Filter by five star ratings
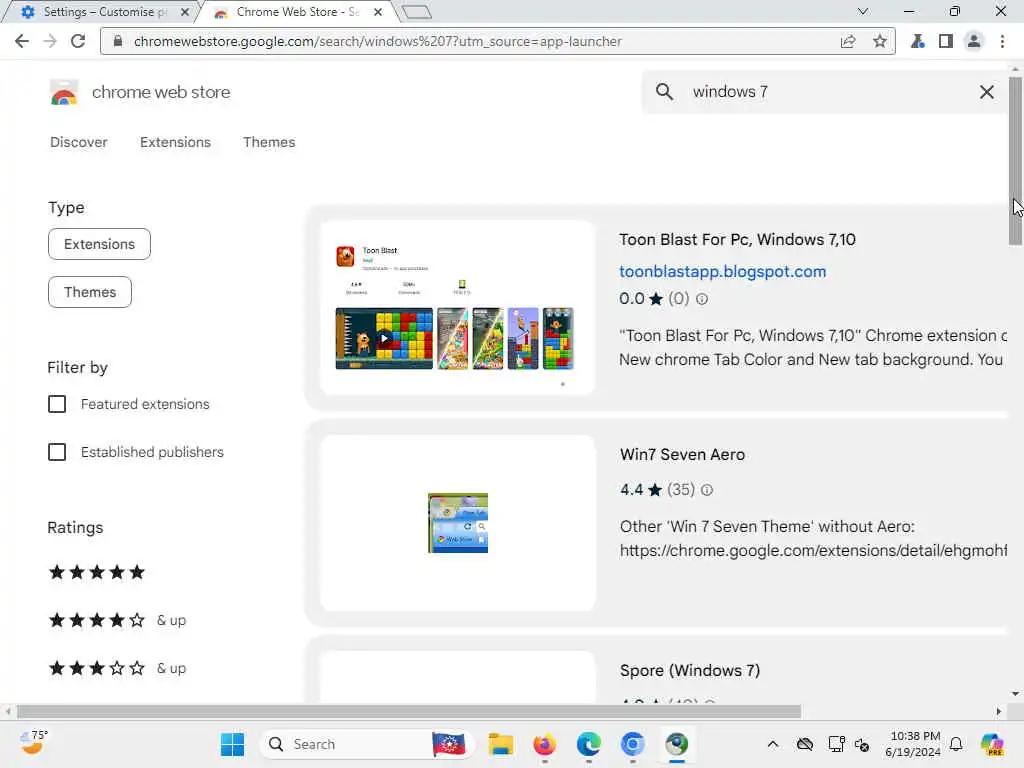 tap(97, 572)
